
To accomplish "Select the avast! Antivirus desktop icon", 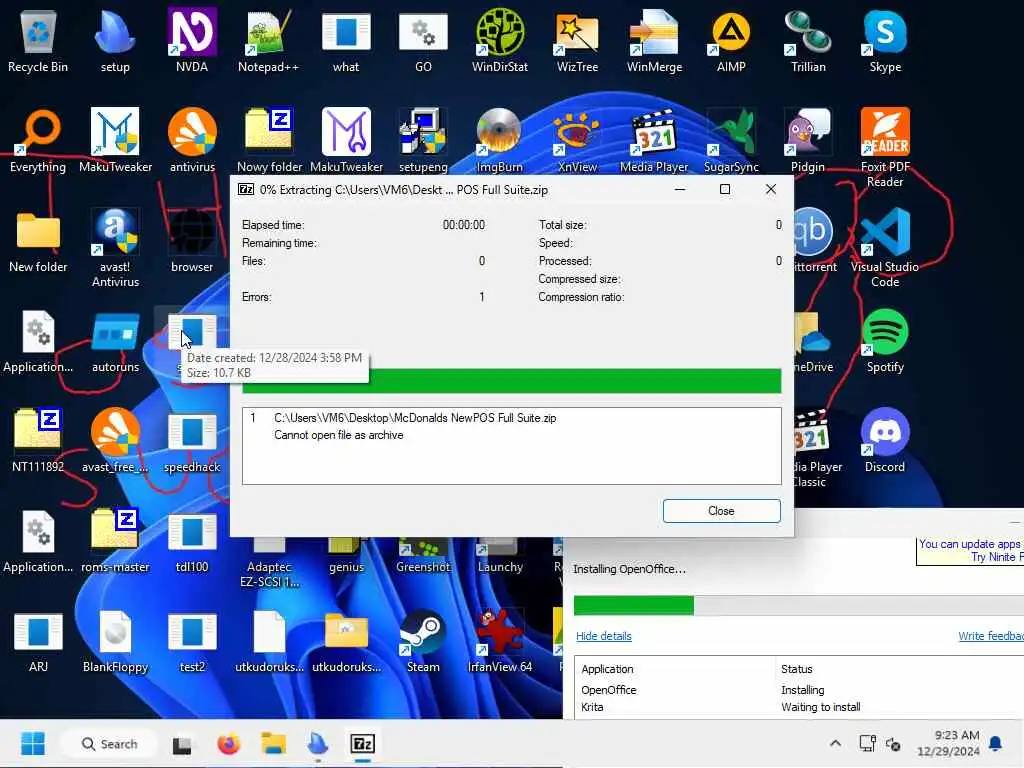I will pos(115,248).
